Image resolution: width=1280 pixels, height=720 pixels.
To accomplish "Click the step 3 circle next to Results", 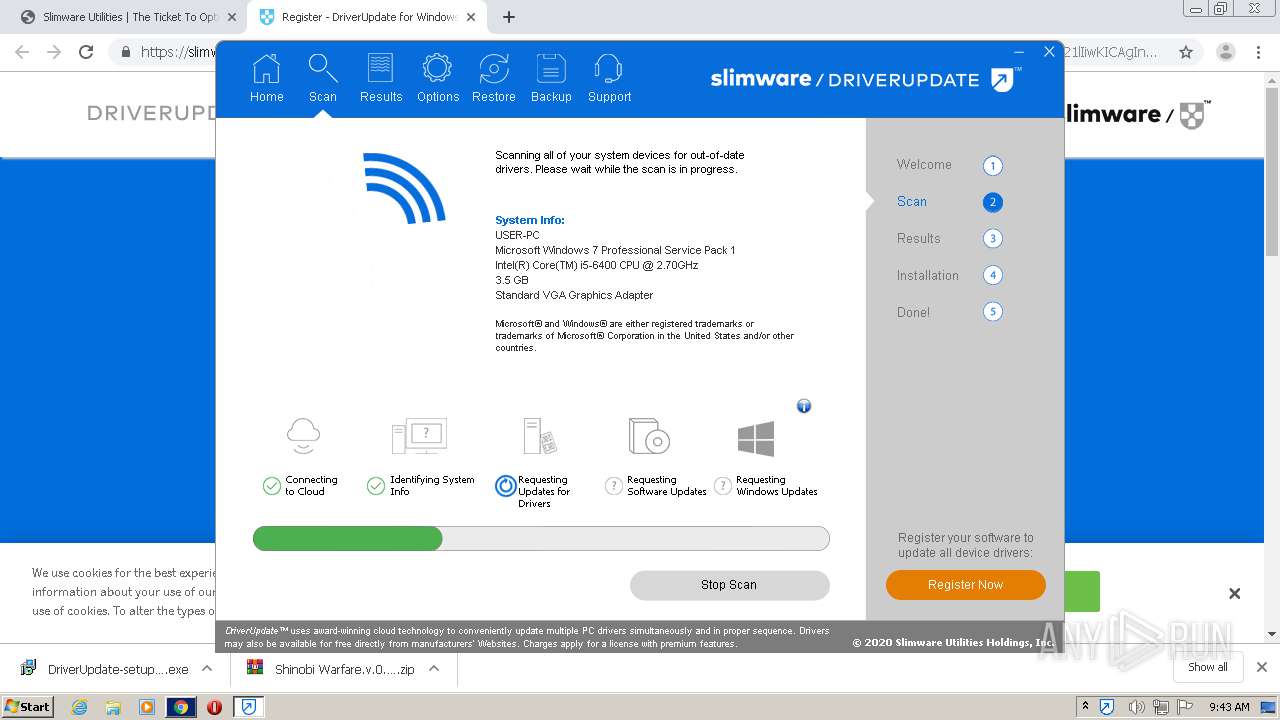I will (x=992, y=239).
